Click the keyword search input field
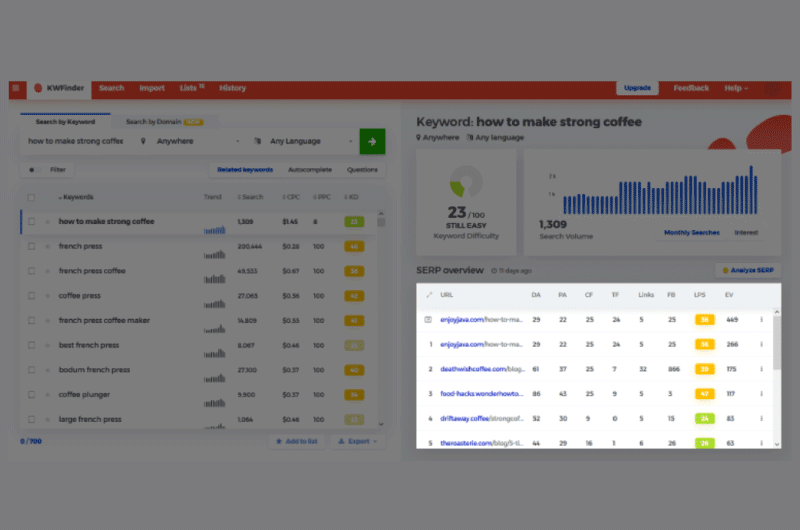Image resolution: width=800 pixels, height=530 pixels. [x=77, y=141]
